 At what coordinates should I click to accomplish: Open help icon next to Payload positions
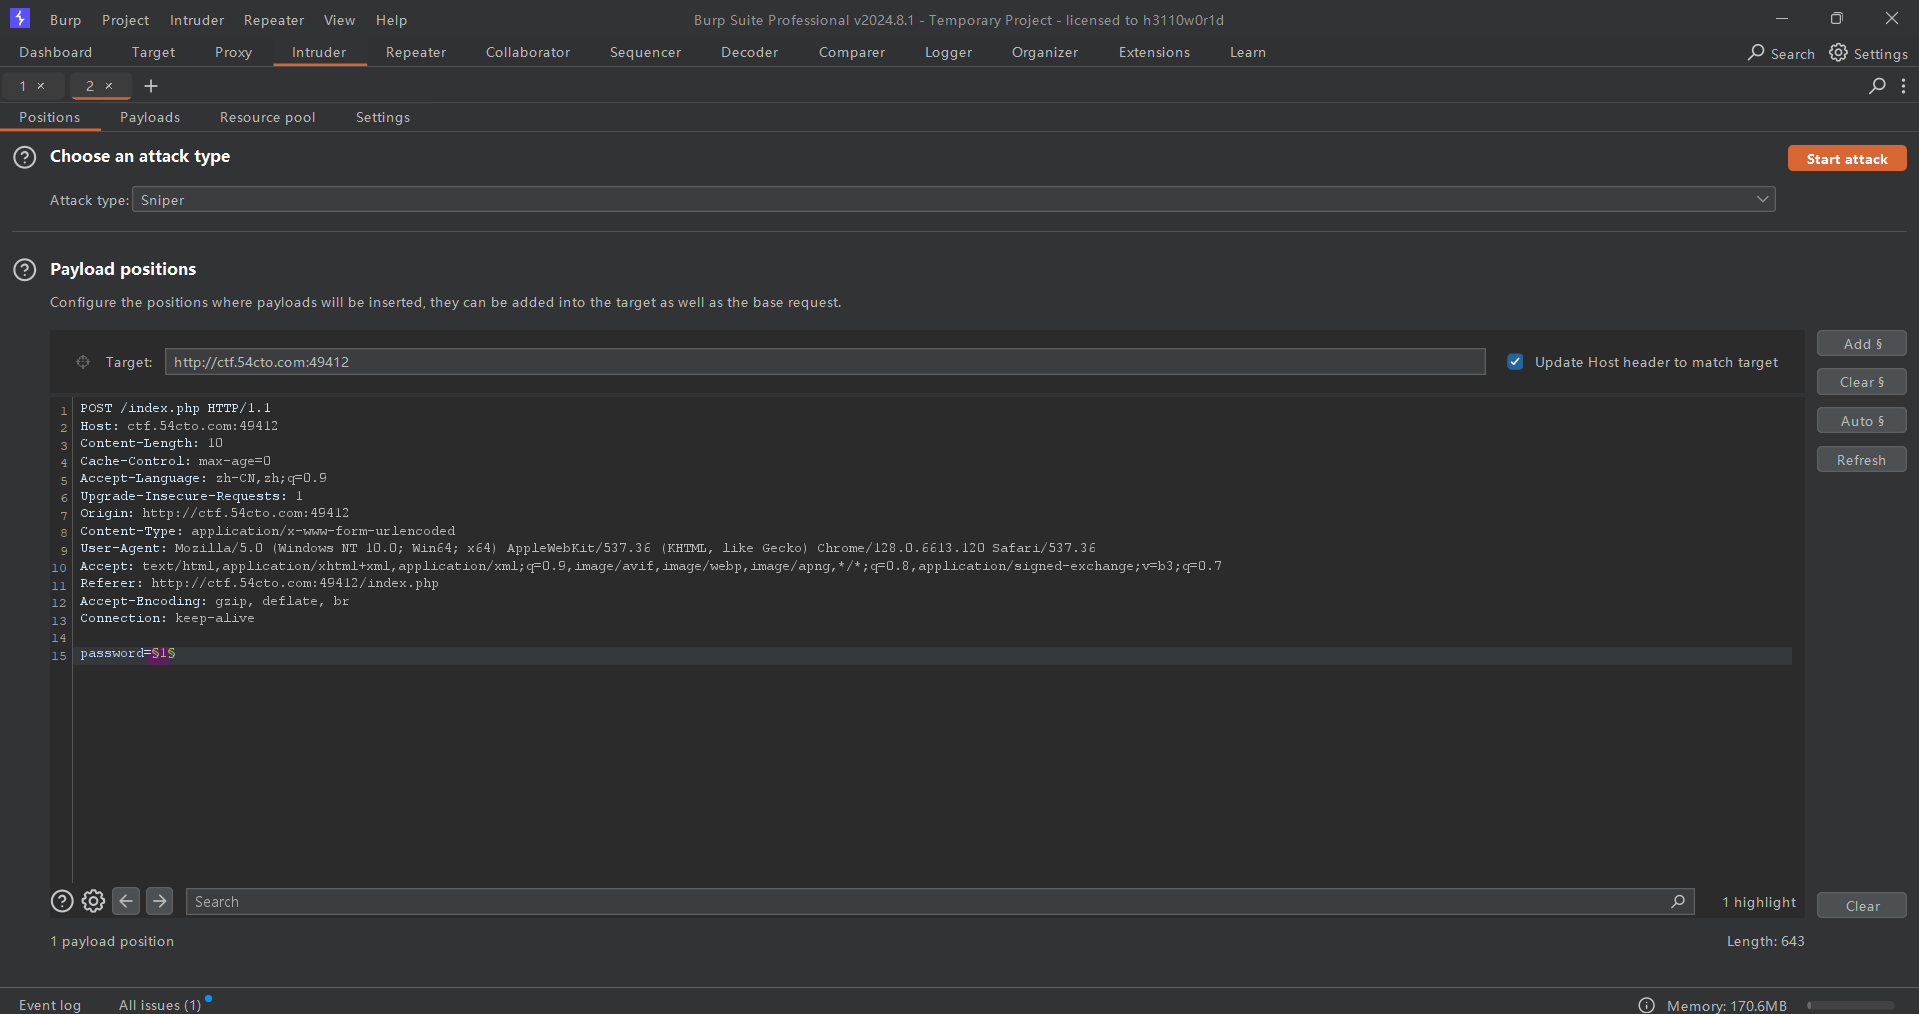pyautogui.click(x=25, y=270)
